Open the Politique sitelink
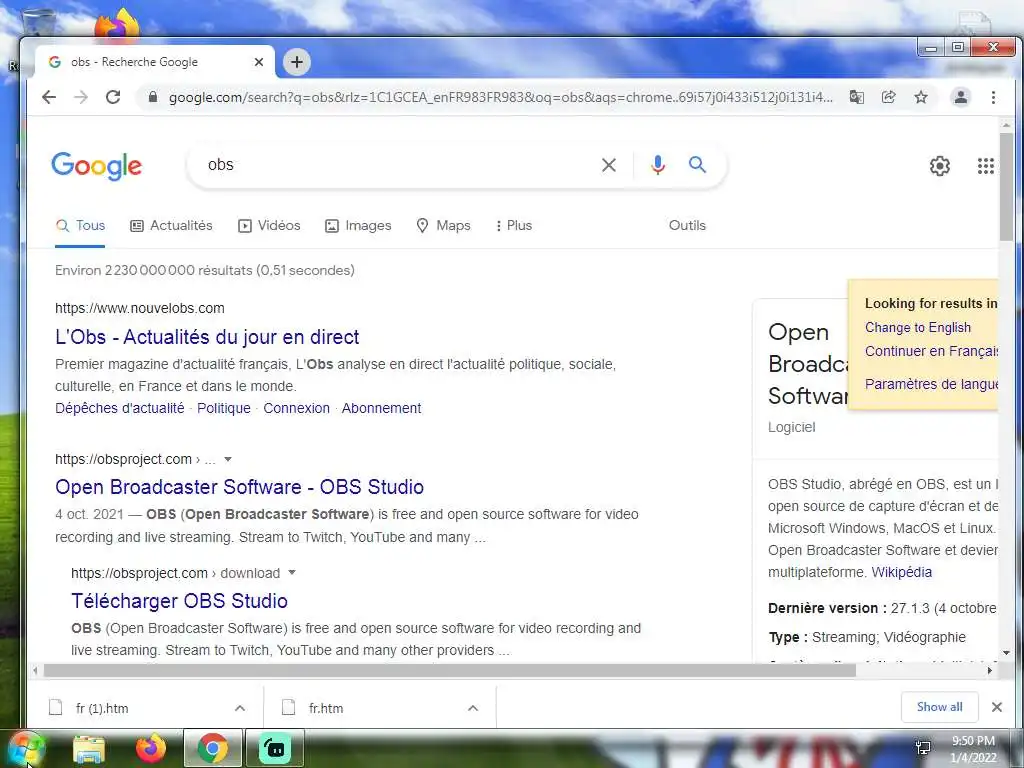Screen dimensions: 1024x768 (x=224, y=408)
